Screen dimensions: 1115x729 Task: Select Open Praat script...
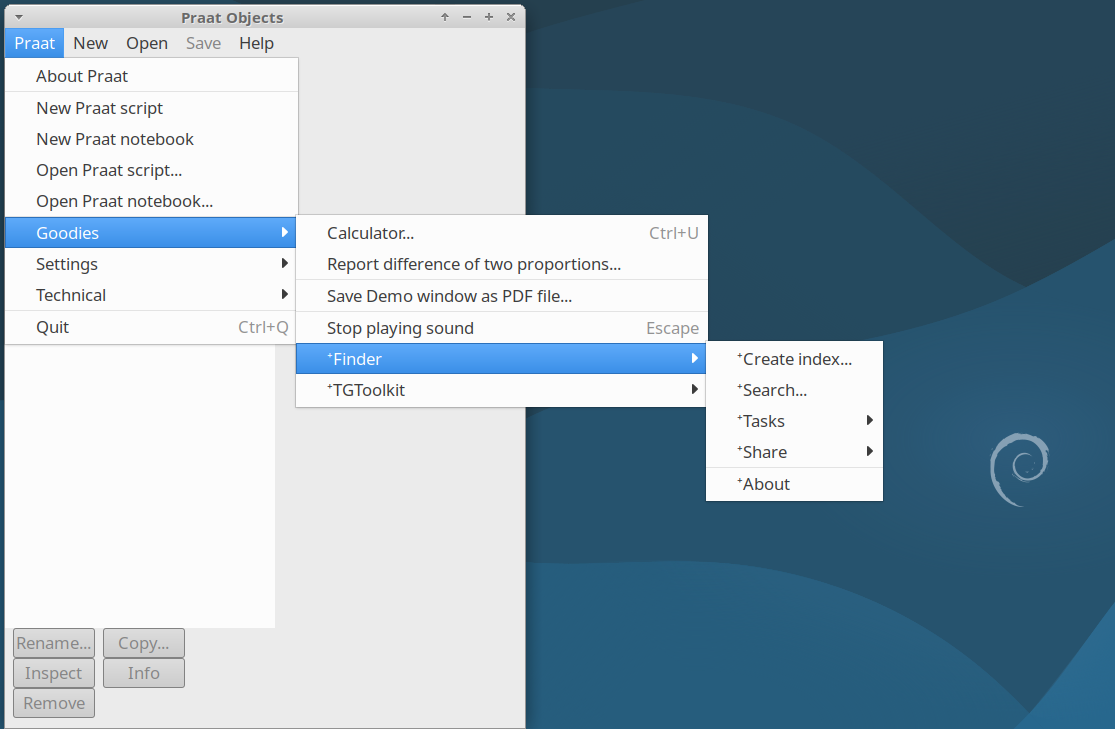(151, 171)
